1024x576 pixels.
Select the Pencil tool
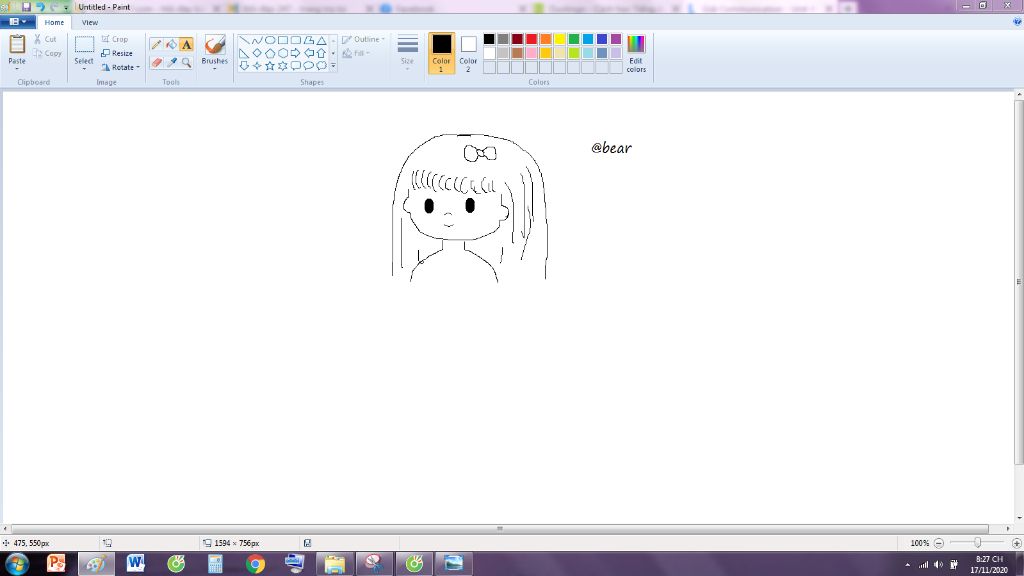pos(156,45)
